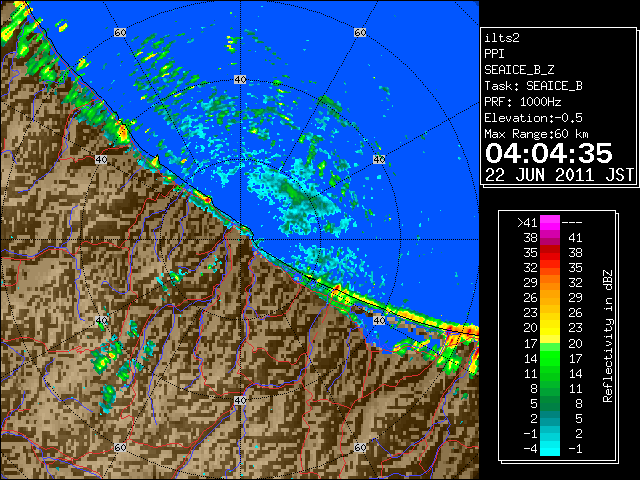Select the date "22 JUN 2011 JST"
Viewport: 640px width, 480px height.
(559, 175)
